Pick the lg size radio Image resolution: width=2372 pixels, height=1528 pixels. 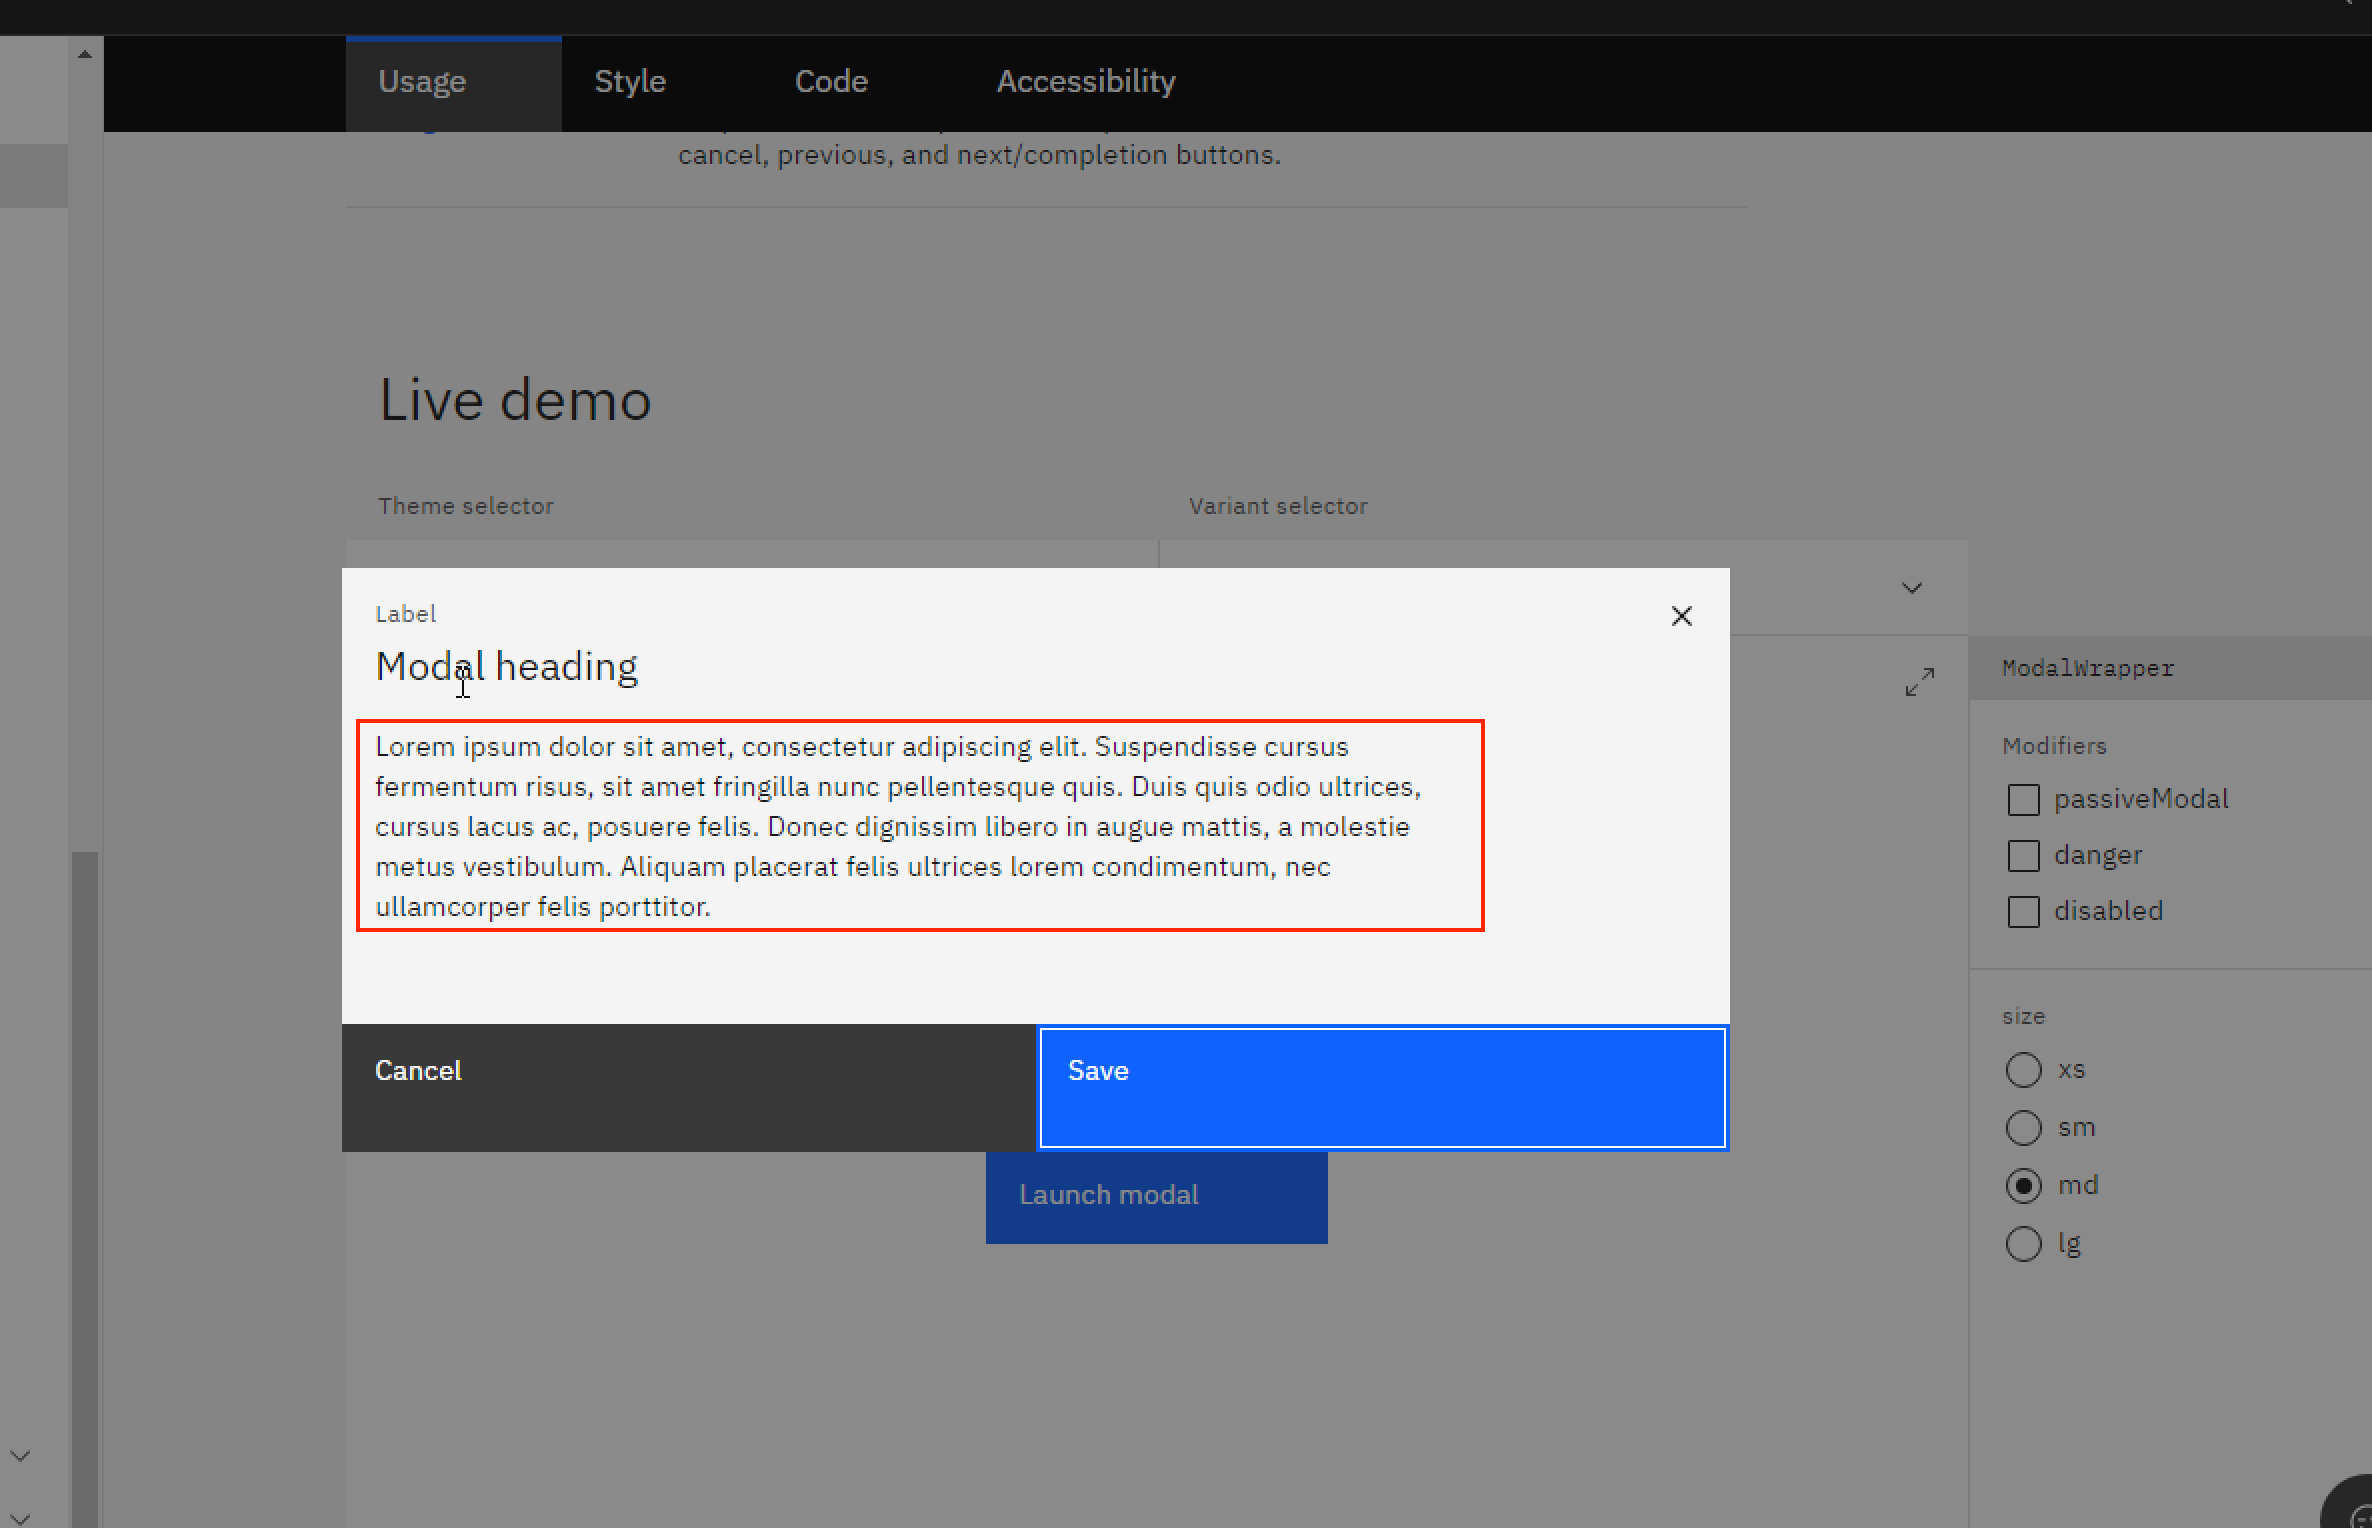pyautogui.click(x=2023, y=1244)
